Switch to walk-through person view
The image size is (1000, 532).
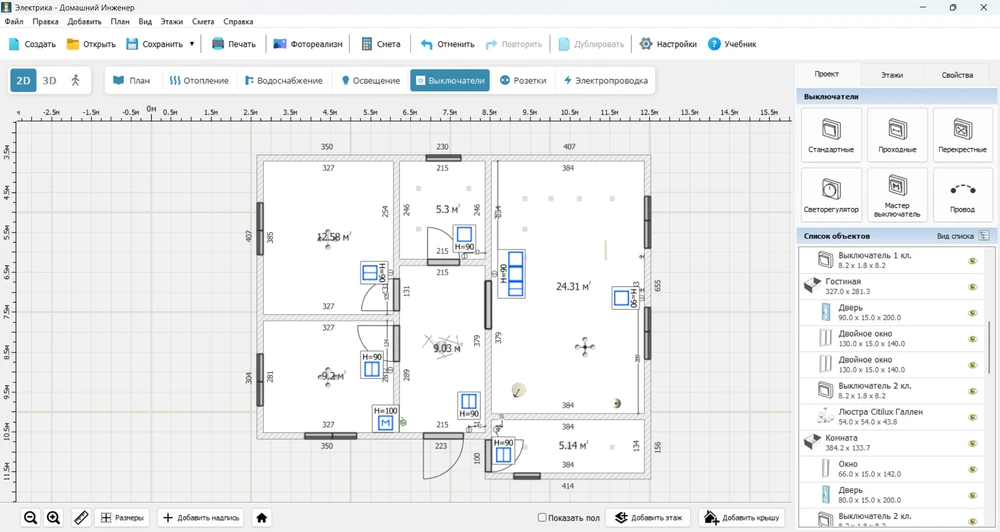75,80
